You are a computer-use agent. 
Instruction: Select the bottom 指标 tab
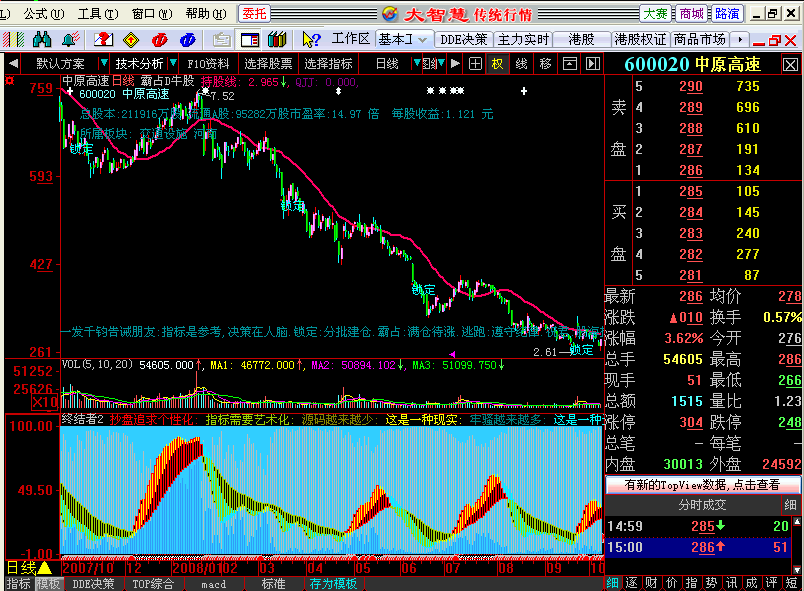[x=19, y=584]
